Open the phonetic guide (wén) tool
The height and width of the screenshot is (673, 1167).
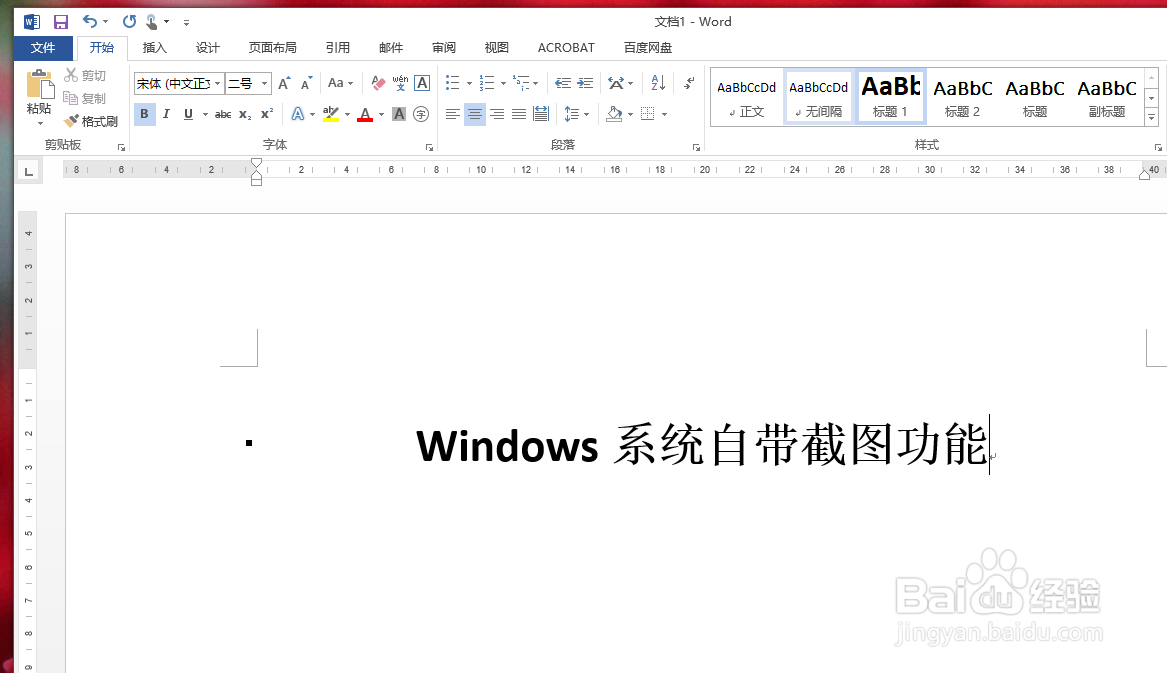pyautogui.click(x=400, y=83)
